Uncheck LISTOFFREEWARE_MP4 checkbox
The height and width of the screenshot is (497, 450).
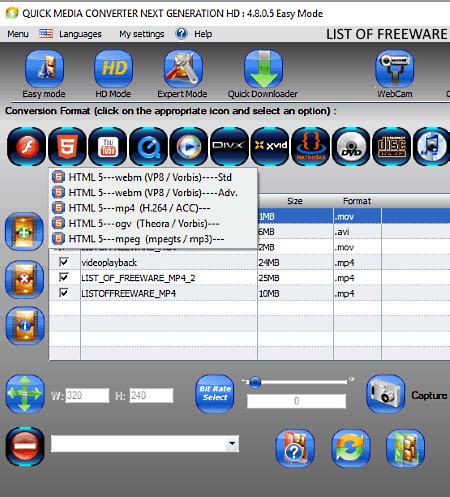(64, 292)
